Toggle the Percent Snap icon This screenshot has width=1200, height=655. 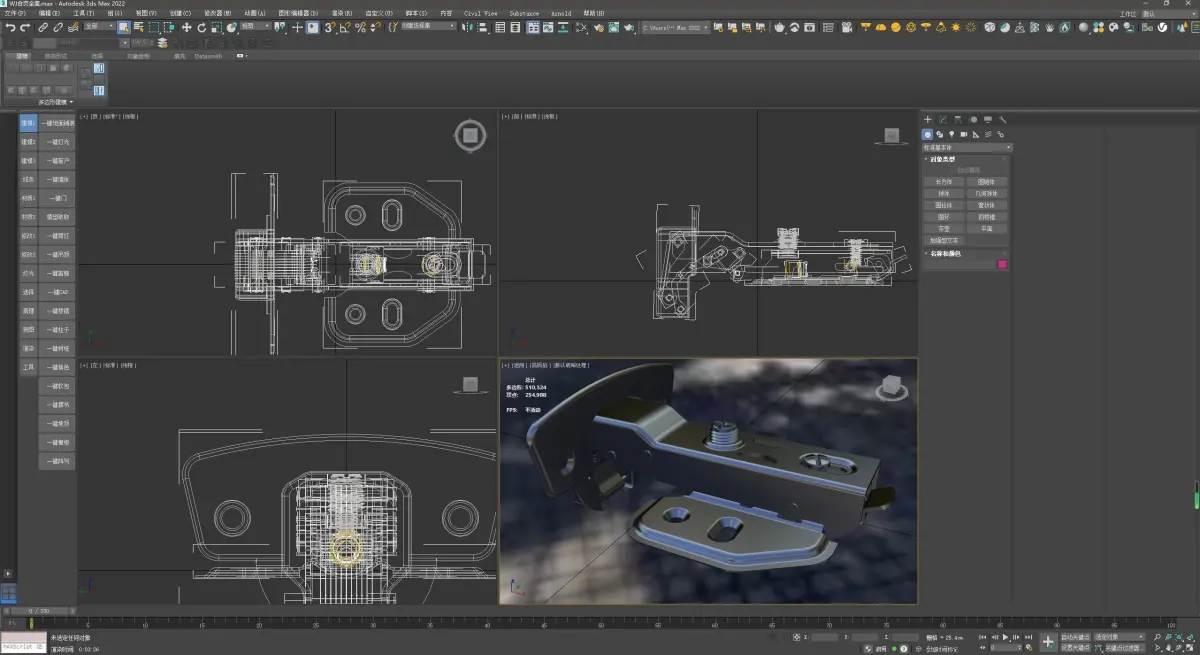pyautogui.click(x=360, y=28)
